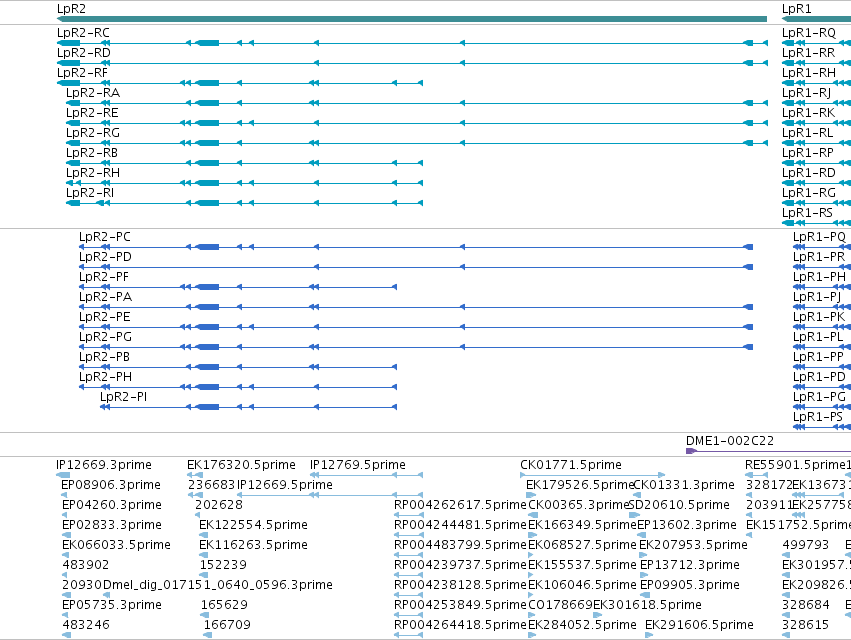Choose the LpR1-RJ transcript
This screenshot has width=851, height=640.
point(806,93)
